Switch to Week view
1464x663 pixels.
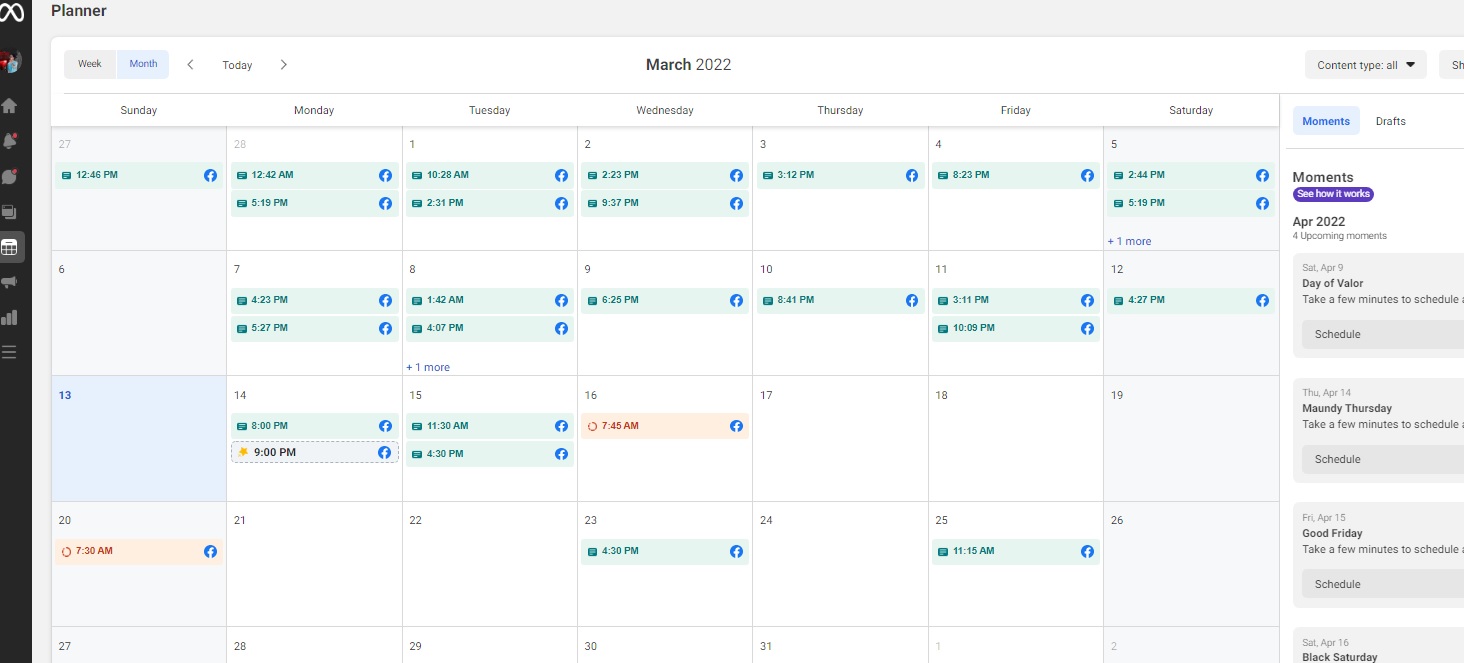tap(90, 64)
